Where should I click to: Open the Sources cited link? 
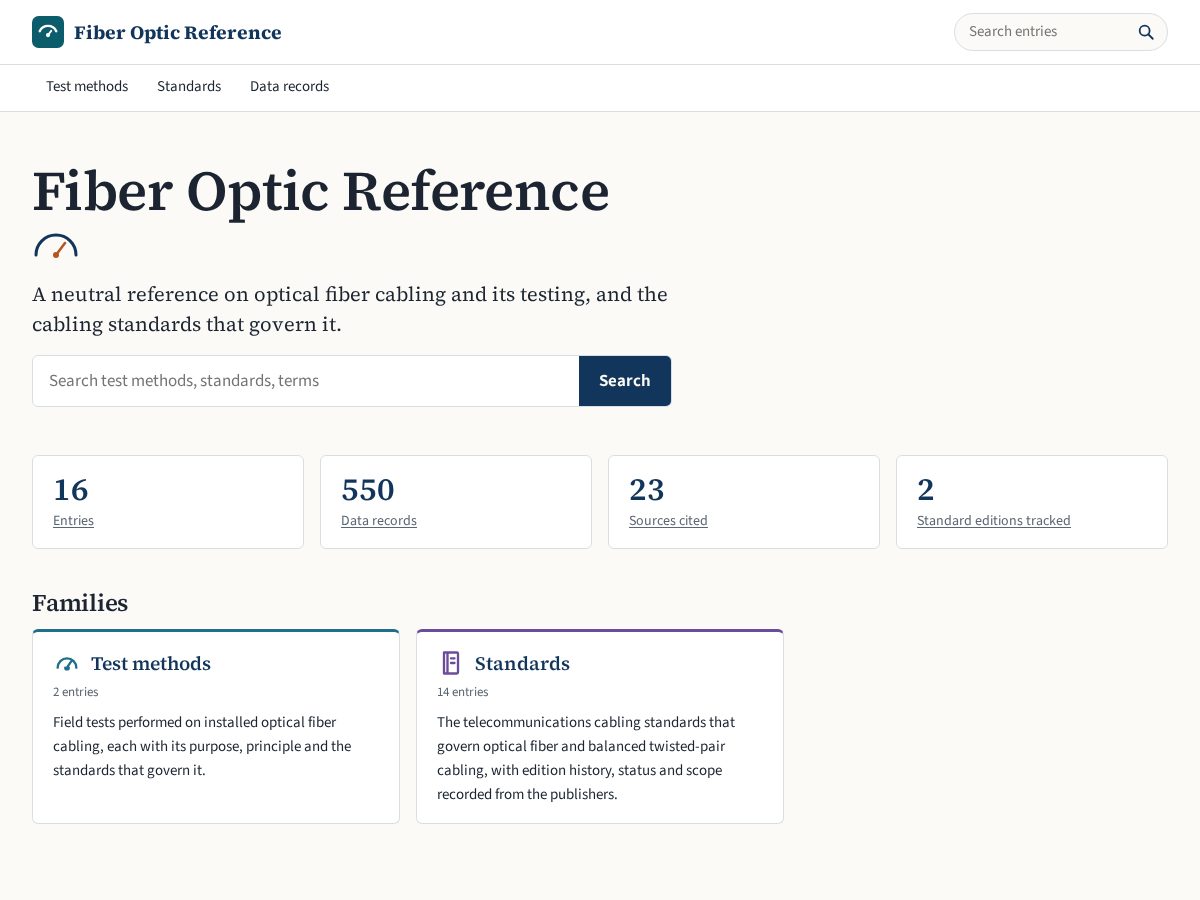coord(668,521)
